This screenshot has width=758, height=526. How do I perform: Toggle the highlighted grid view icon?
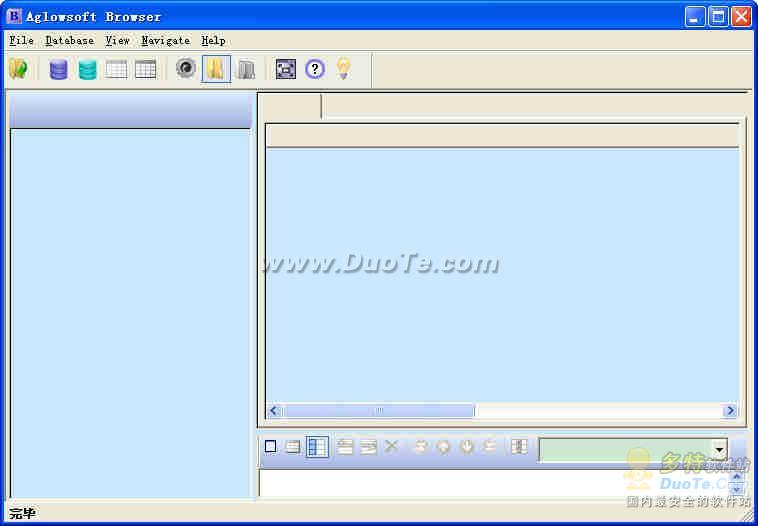click(x=318, y=447)
